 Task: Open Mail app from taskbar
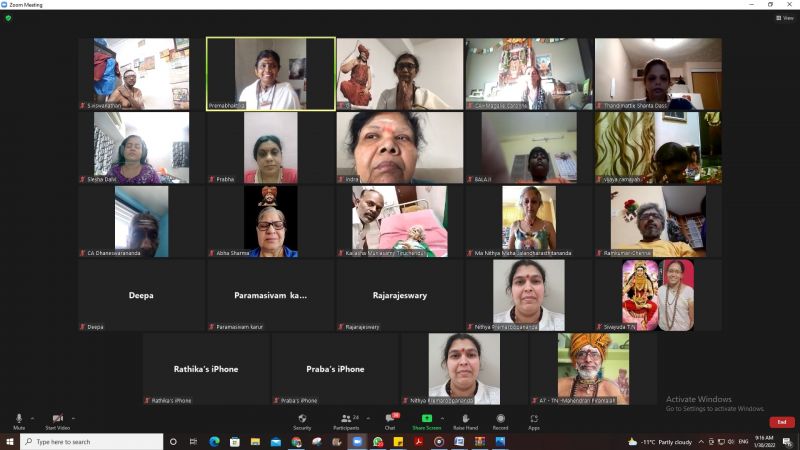276,442
